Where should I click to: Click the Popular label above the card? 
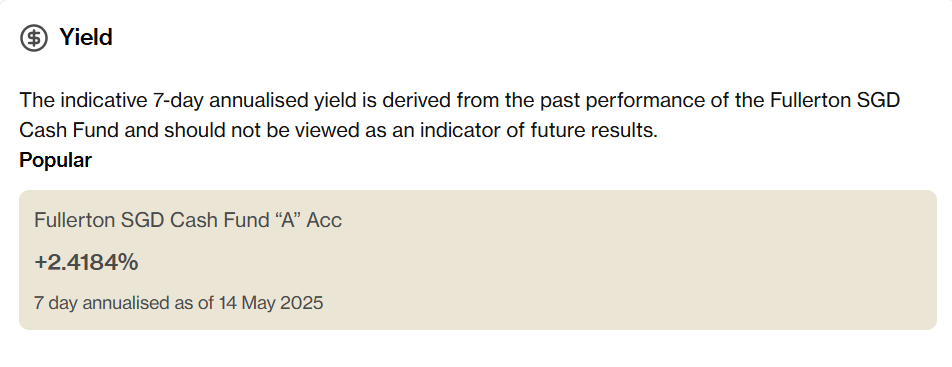coord(55,160)
